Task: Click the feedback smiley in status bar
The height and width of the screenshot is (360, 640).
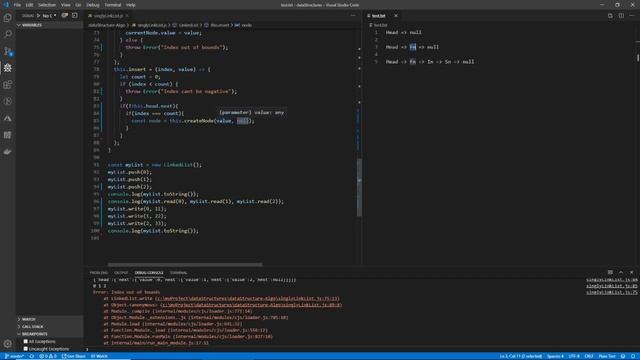Action: 623,356
